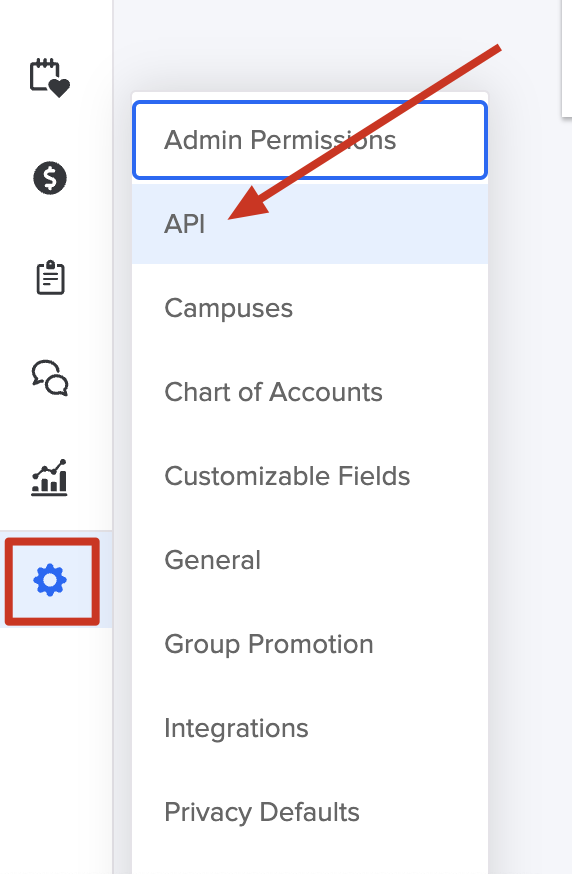Image resolution: width=572 pixels, height=874 pixels.
Task: Open the Campuses settings entry
Action: pyautogui.click(x=310, y=308)
